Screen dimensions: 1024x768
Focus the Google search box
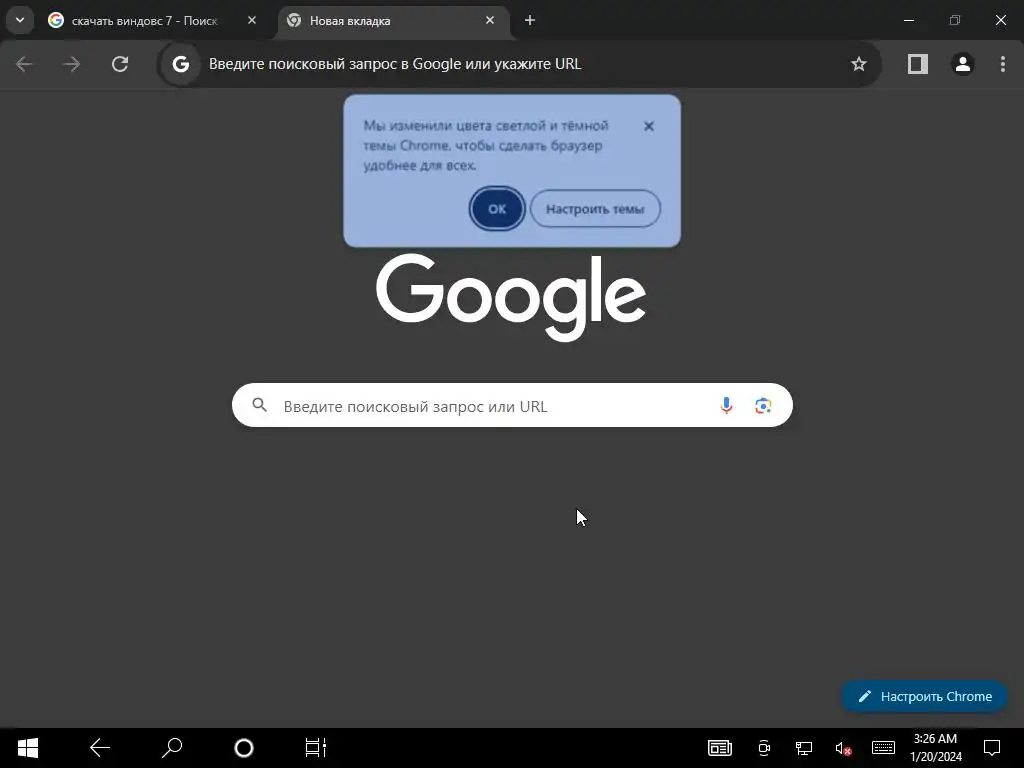click(512, 406)
